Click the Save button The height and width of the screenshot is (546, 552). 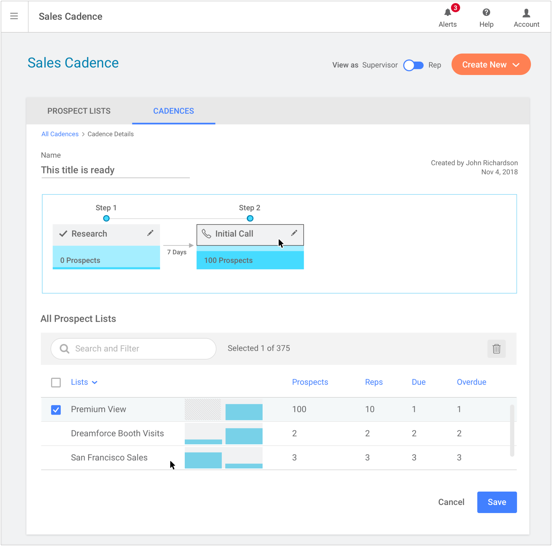[x=497, y=502]
